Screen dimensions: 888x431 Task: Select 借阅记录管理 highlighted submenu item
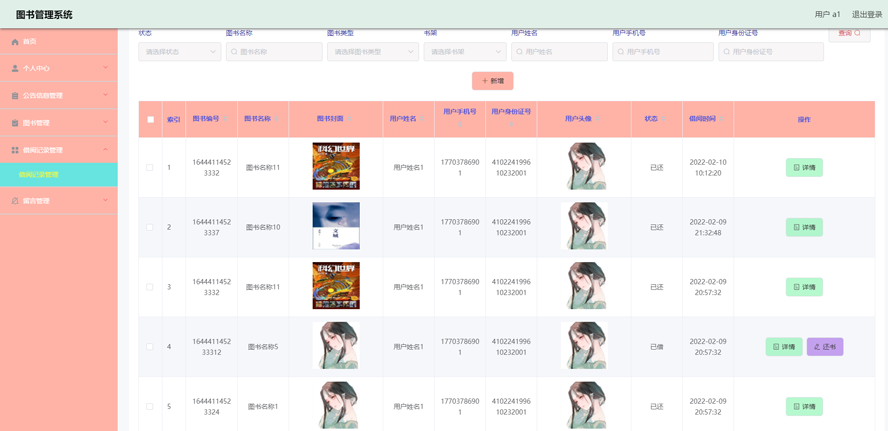(58, 175)
